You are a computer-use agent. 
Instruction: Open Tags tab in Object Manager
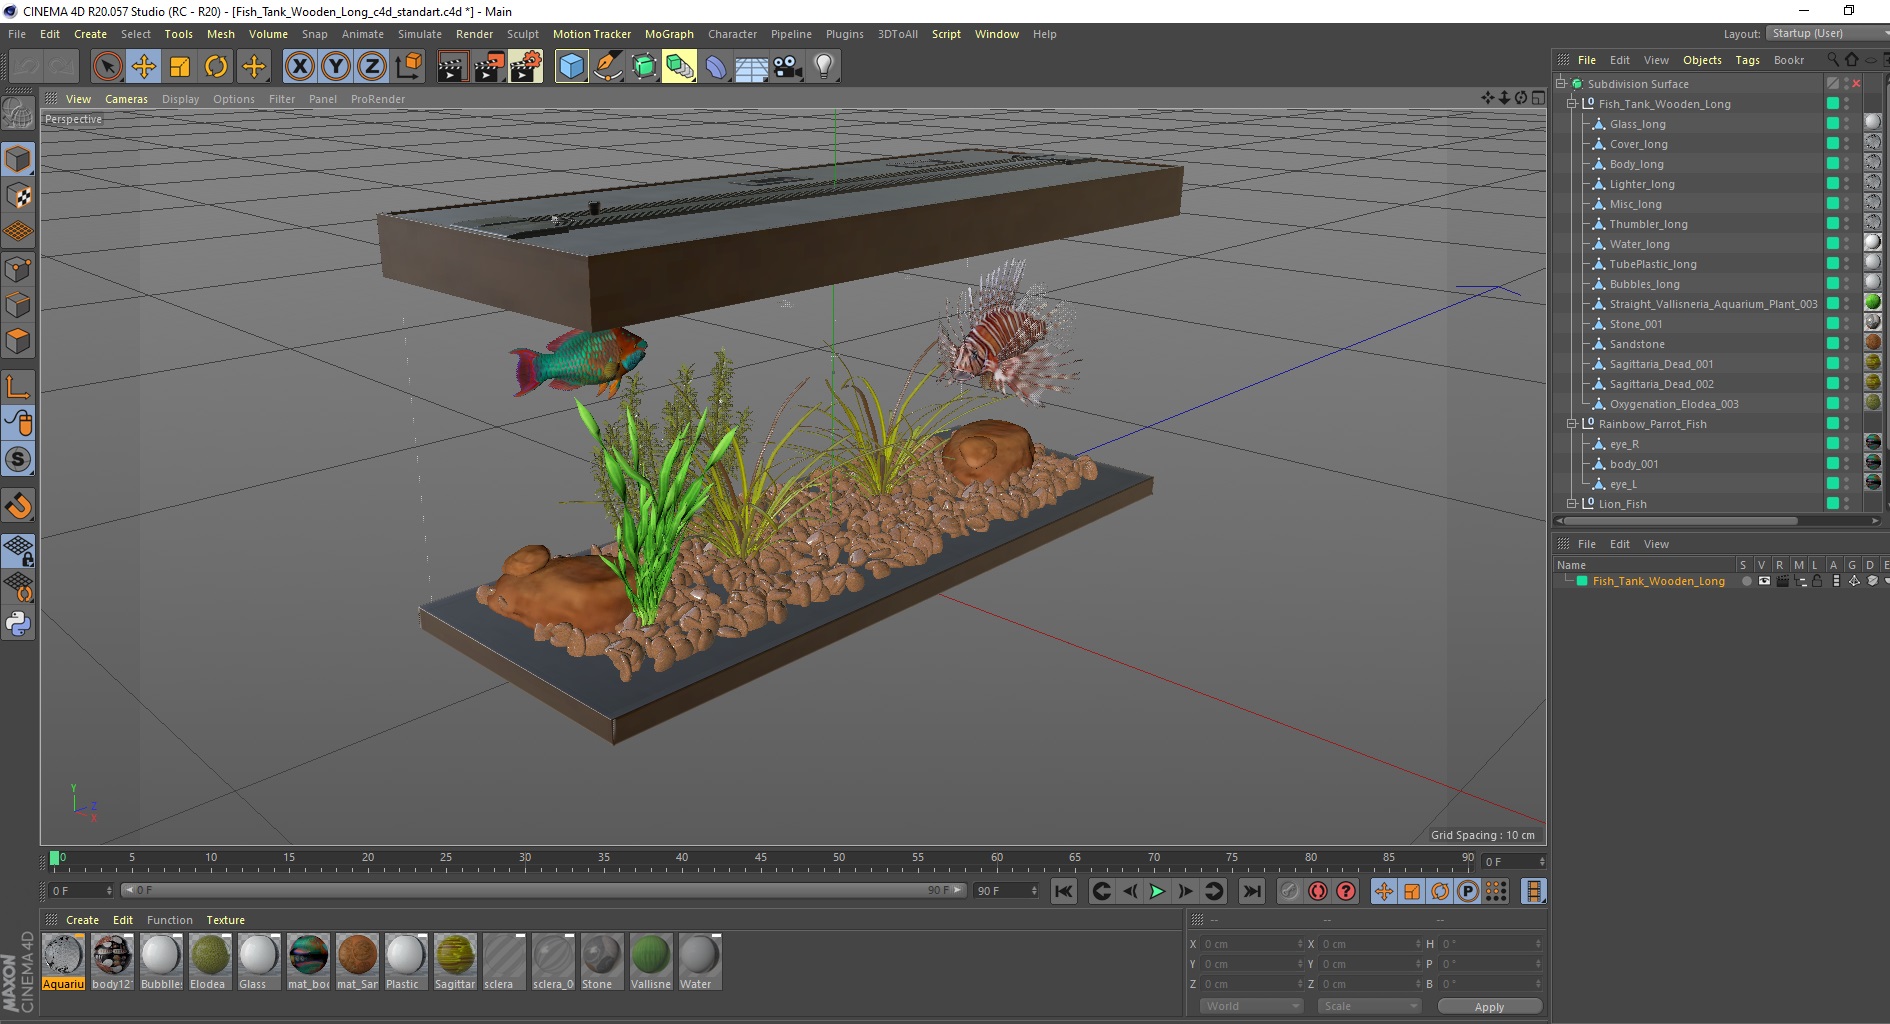[x=1747, y=60]
